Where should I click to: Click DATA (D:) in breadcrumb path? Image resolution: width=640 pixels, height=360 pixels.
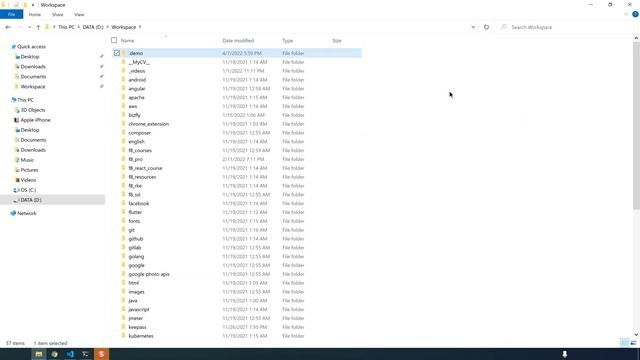93,27
